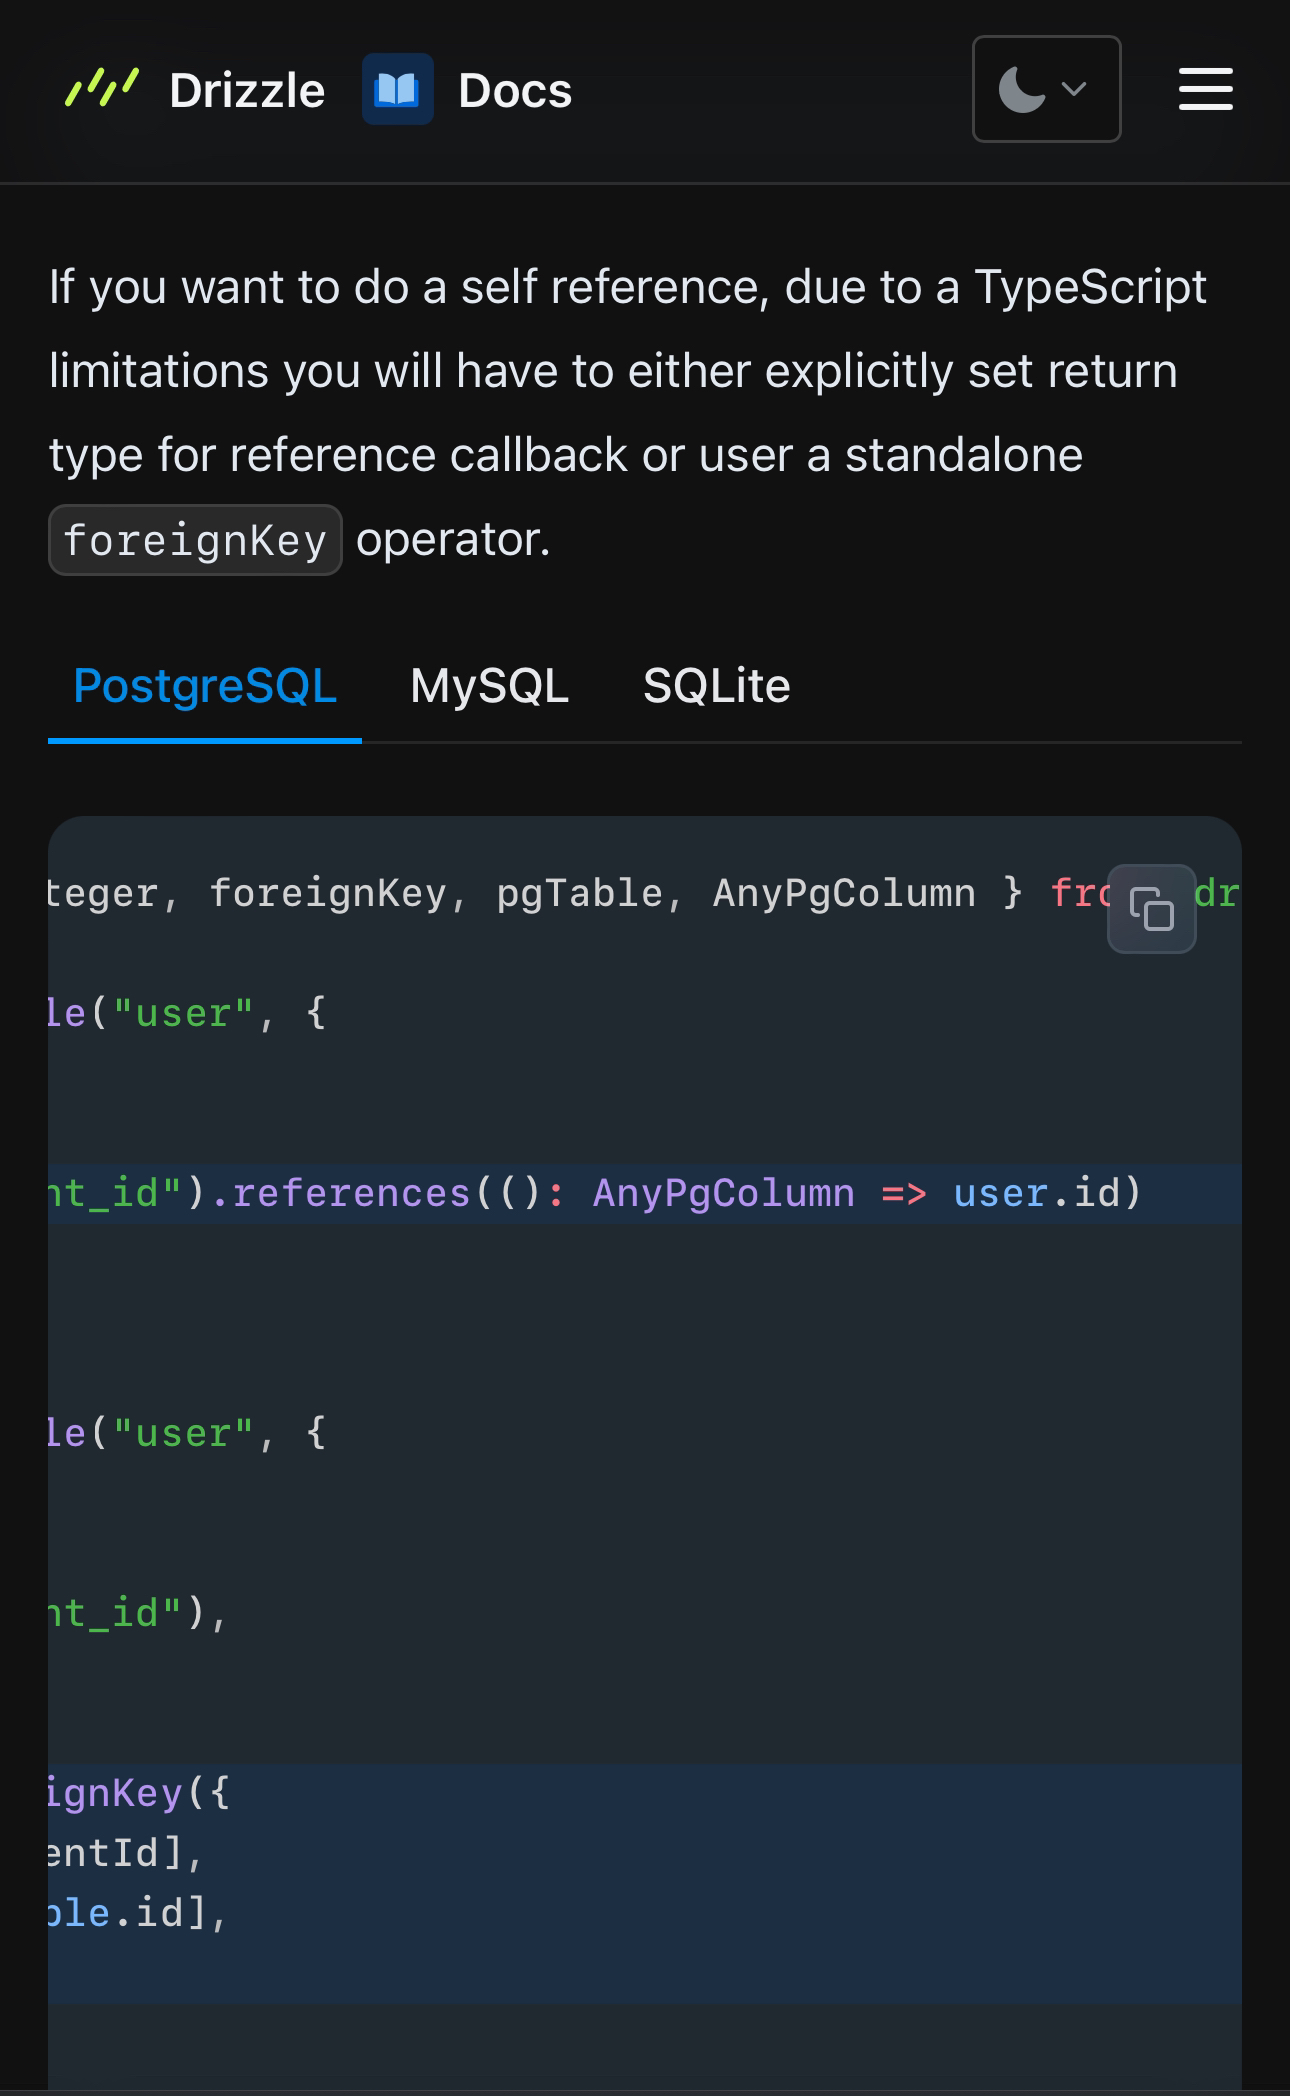Click the blue Docs book icon

pyautogui.click(x=397, y=90)
